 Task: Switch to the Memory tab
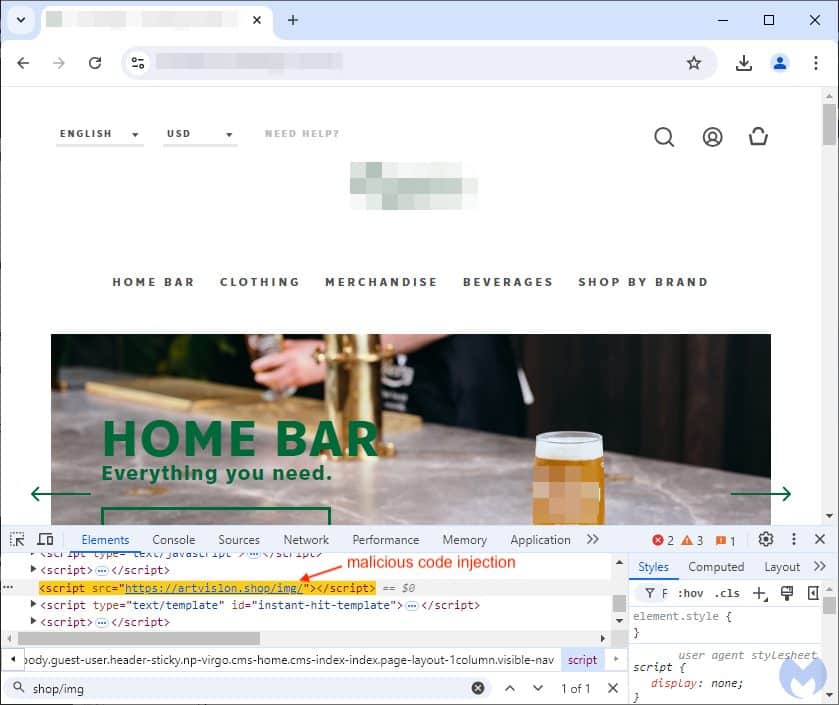pos(464,540)
